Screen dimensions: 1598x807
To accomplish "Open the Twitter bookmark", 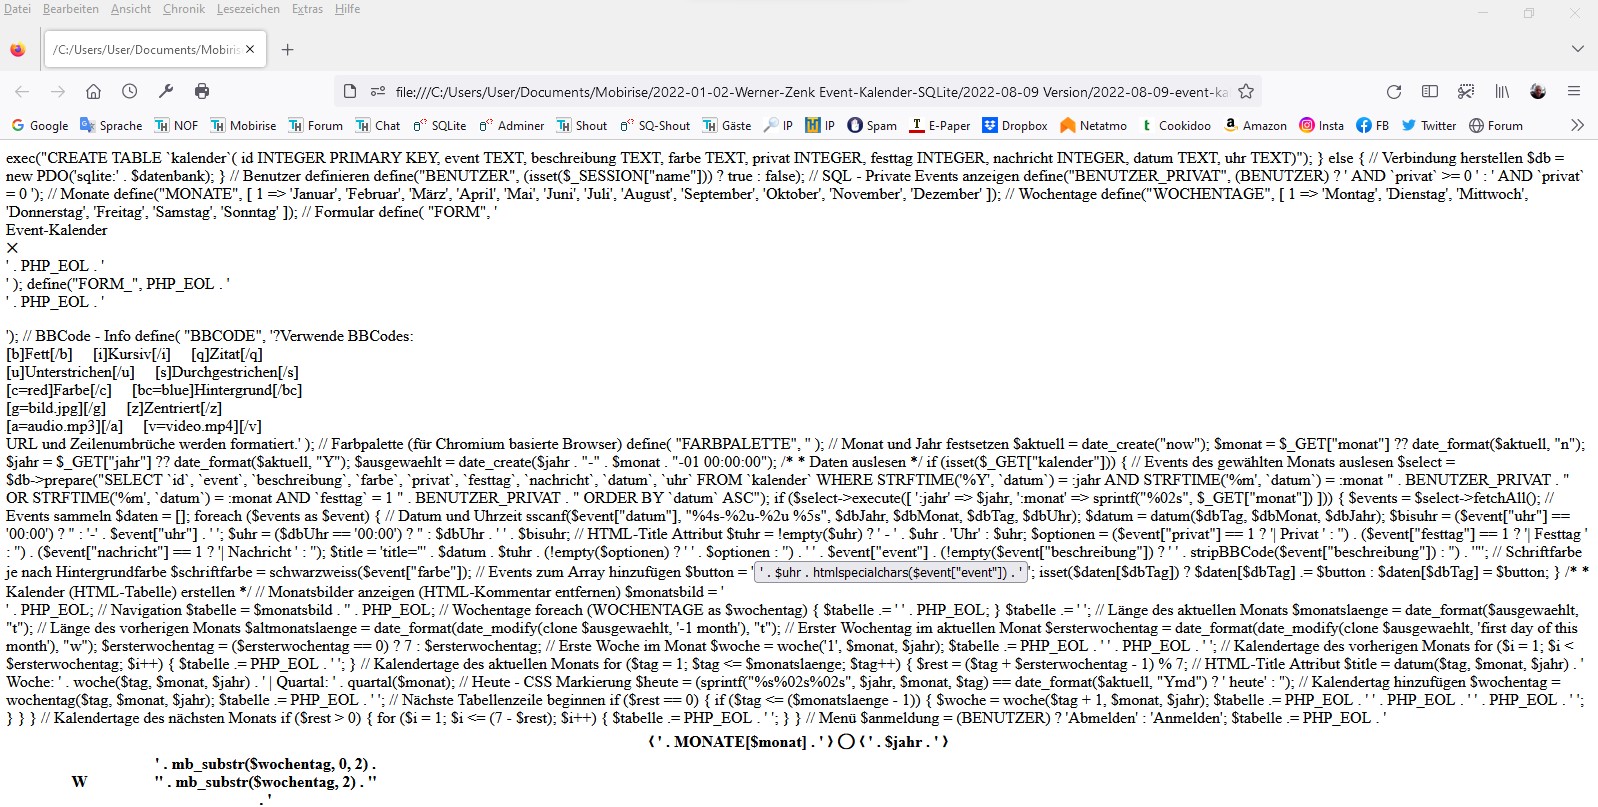I will (1429, 126).
